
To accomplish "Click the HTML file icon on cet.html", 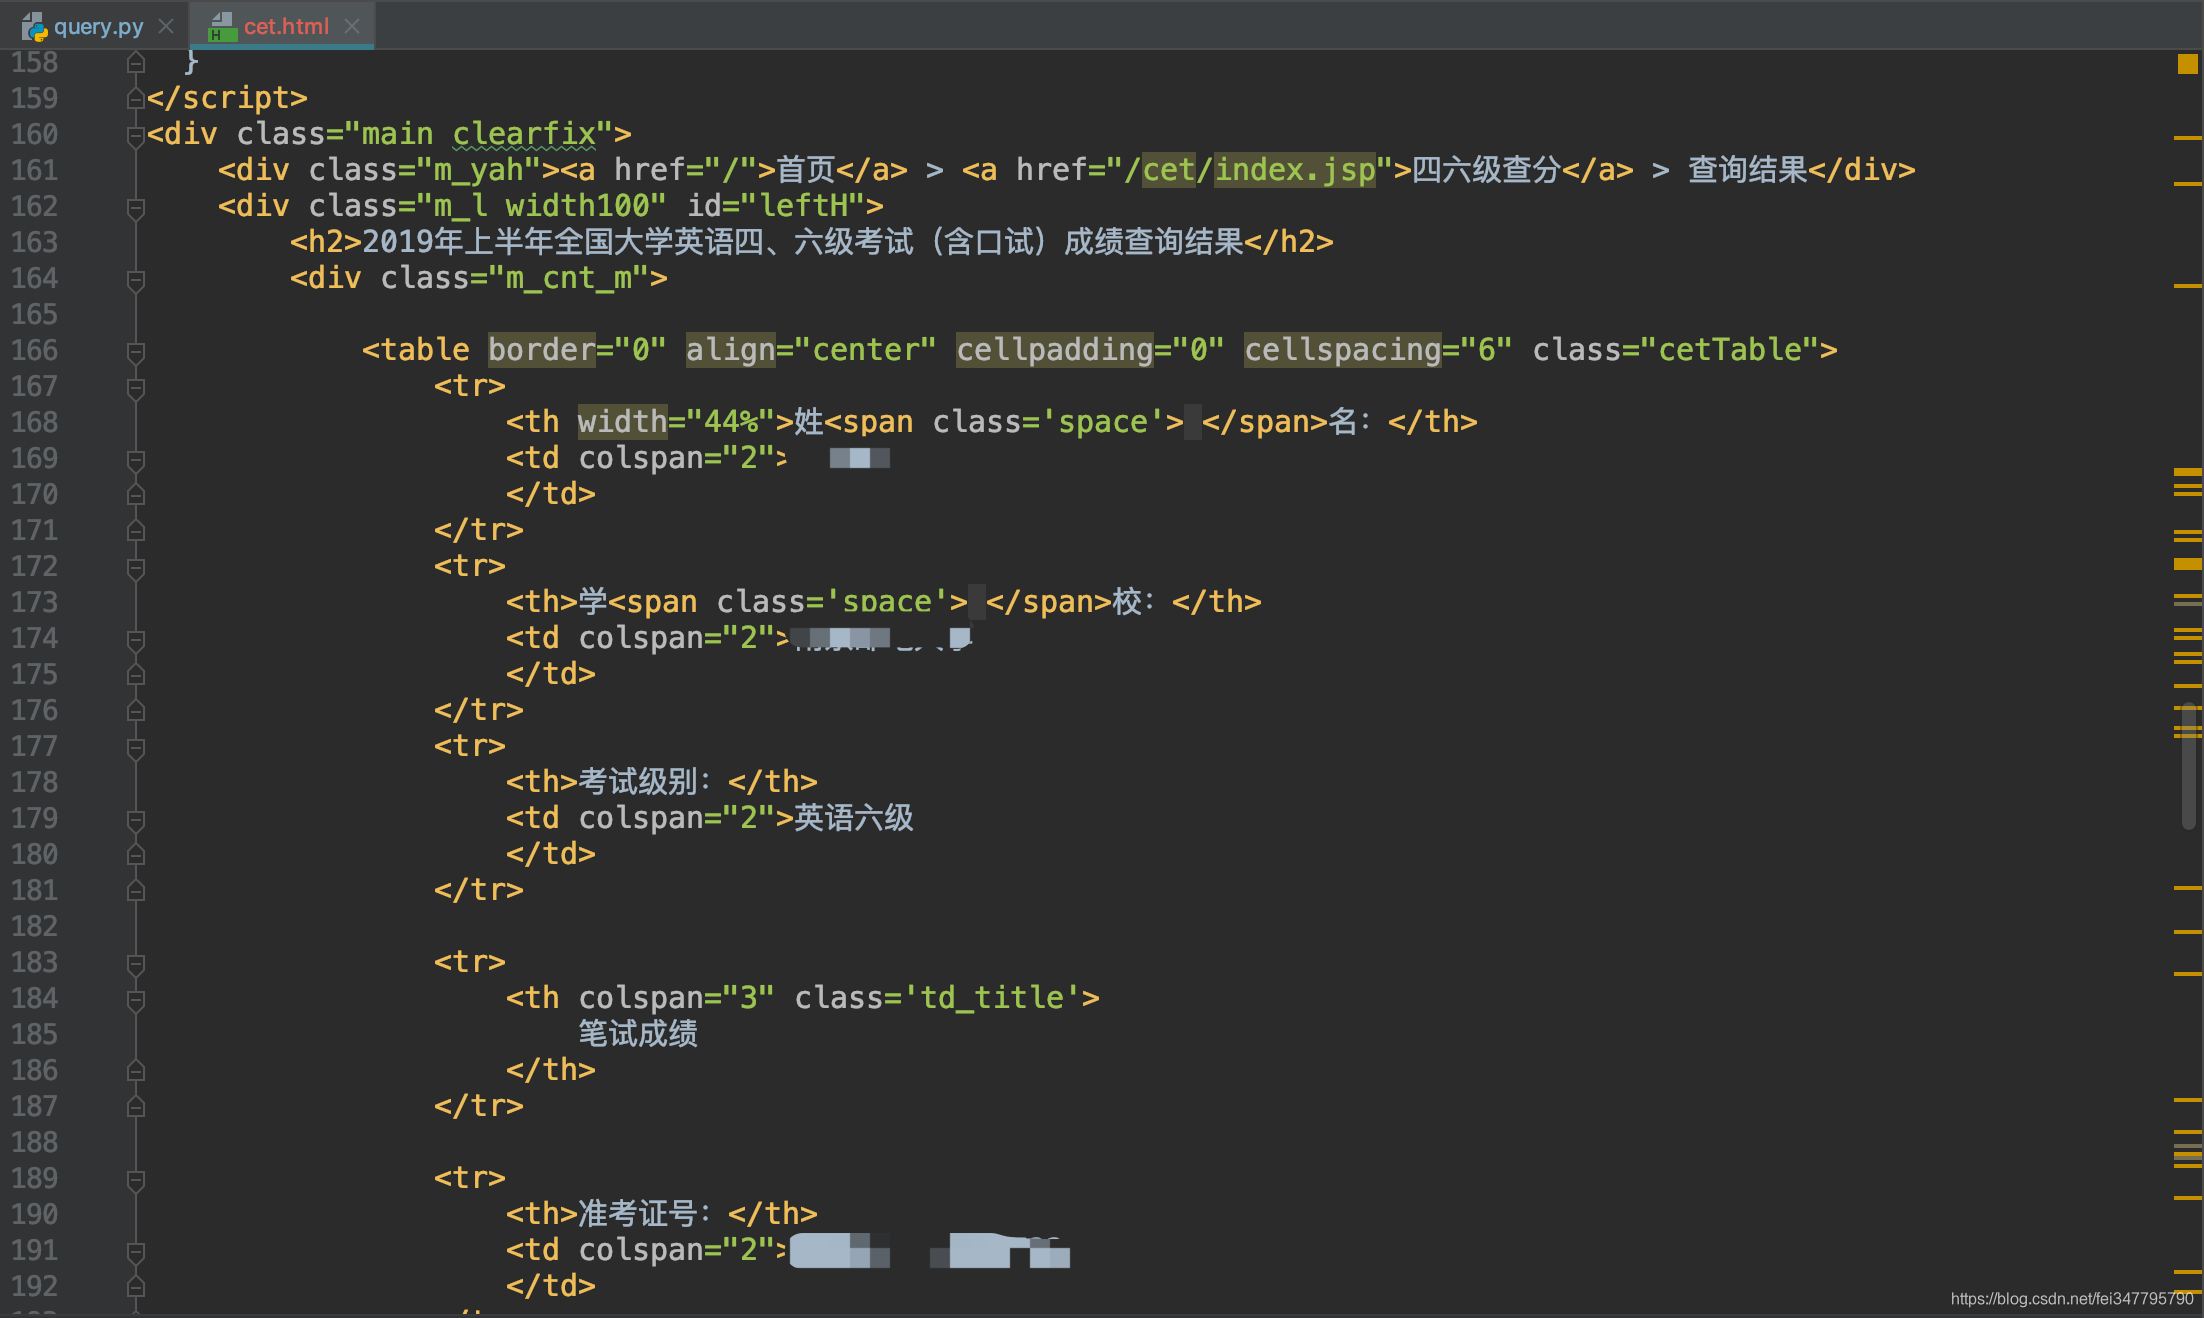I will point(221,26).
